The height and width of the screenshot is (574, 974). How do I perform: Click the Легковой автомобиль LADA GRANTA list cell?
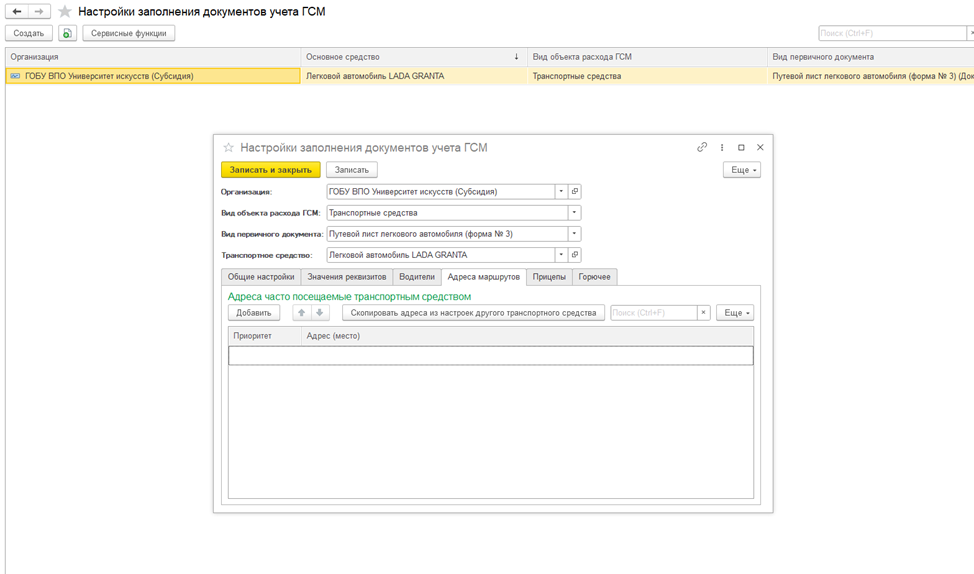pyautogui.click(x=414, y=76)
